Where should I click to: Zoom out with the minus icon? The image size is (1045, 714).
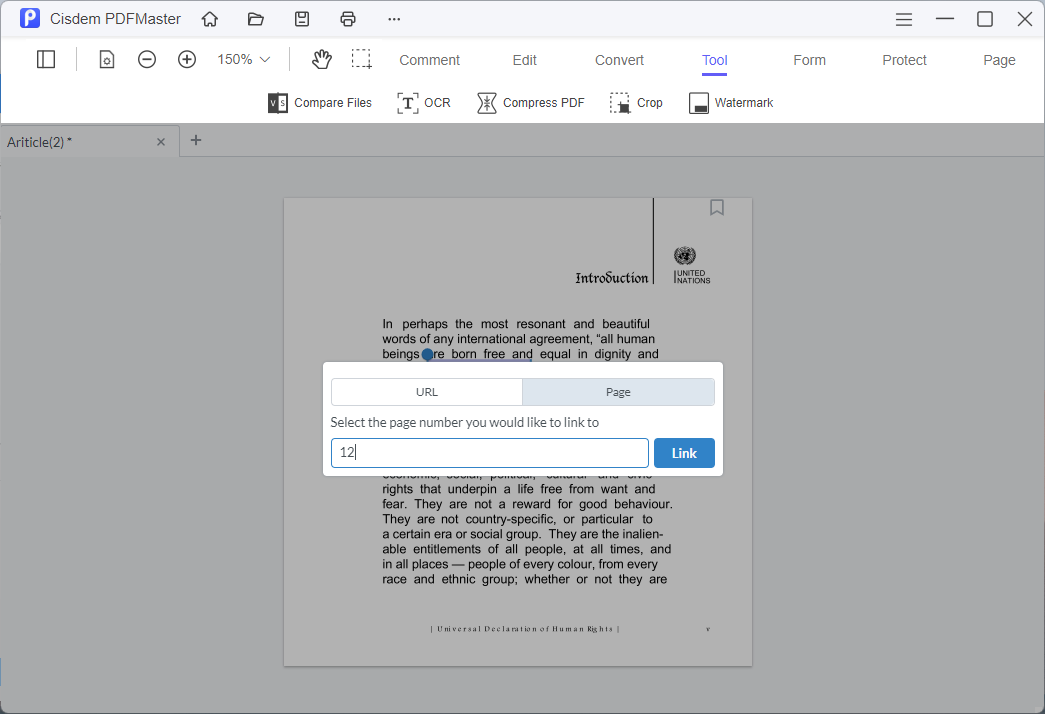(147, 59)
